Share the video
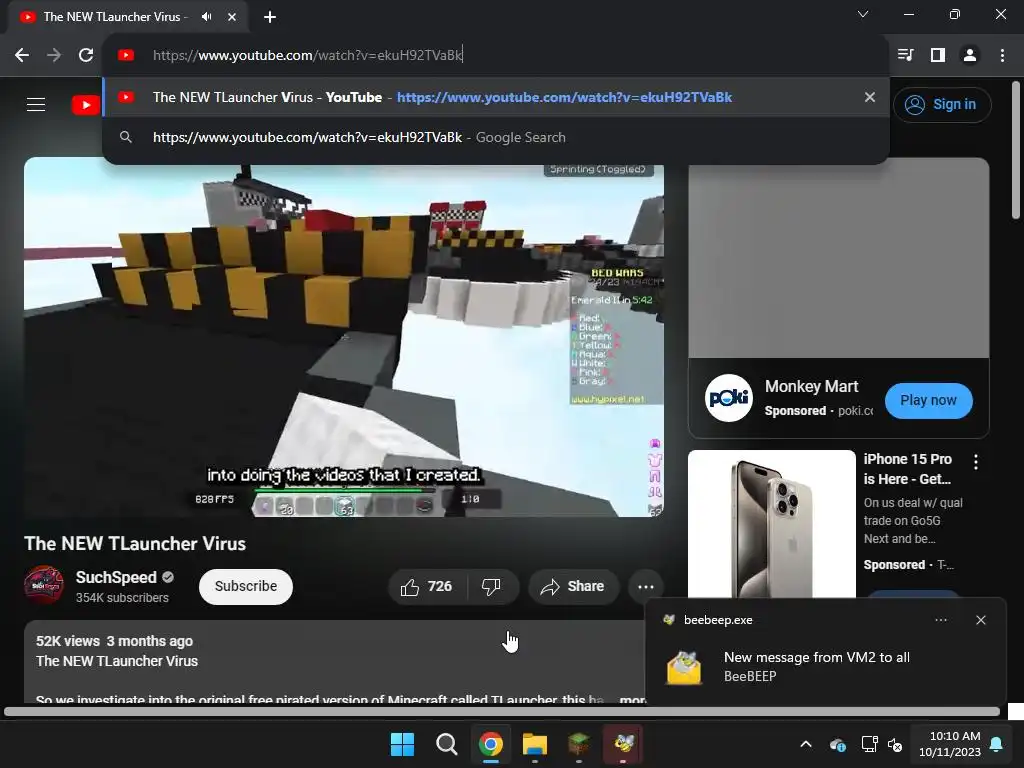The image size is (1024, 768). pyautogui.click(x=573, y=587)
